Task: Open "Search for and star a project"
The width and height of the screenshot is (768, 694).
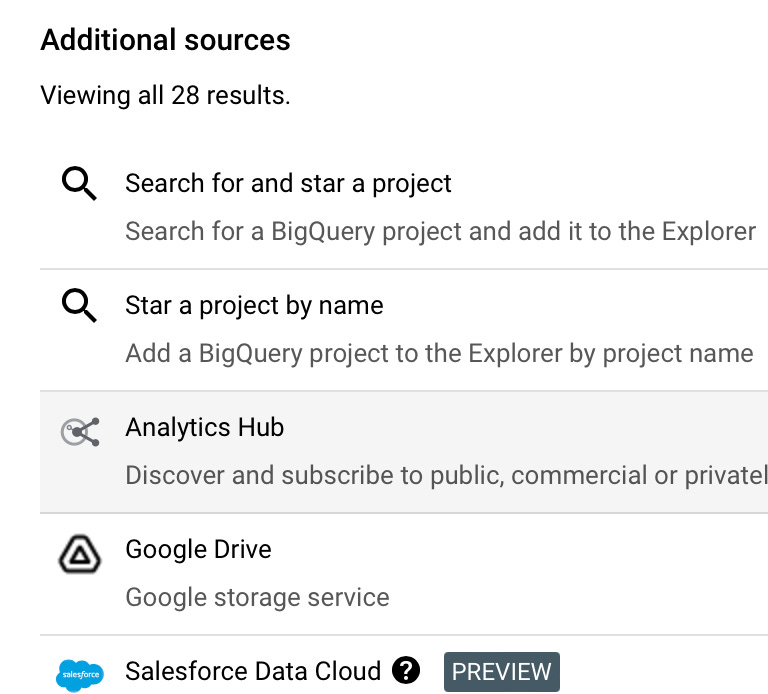Action: (288, 184)
